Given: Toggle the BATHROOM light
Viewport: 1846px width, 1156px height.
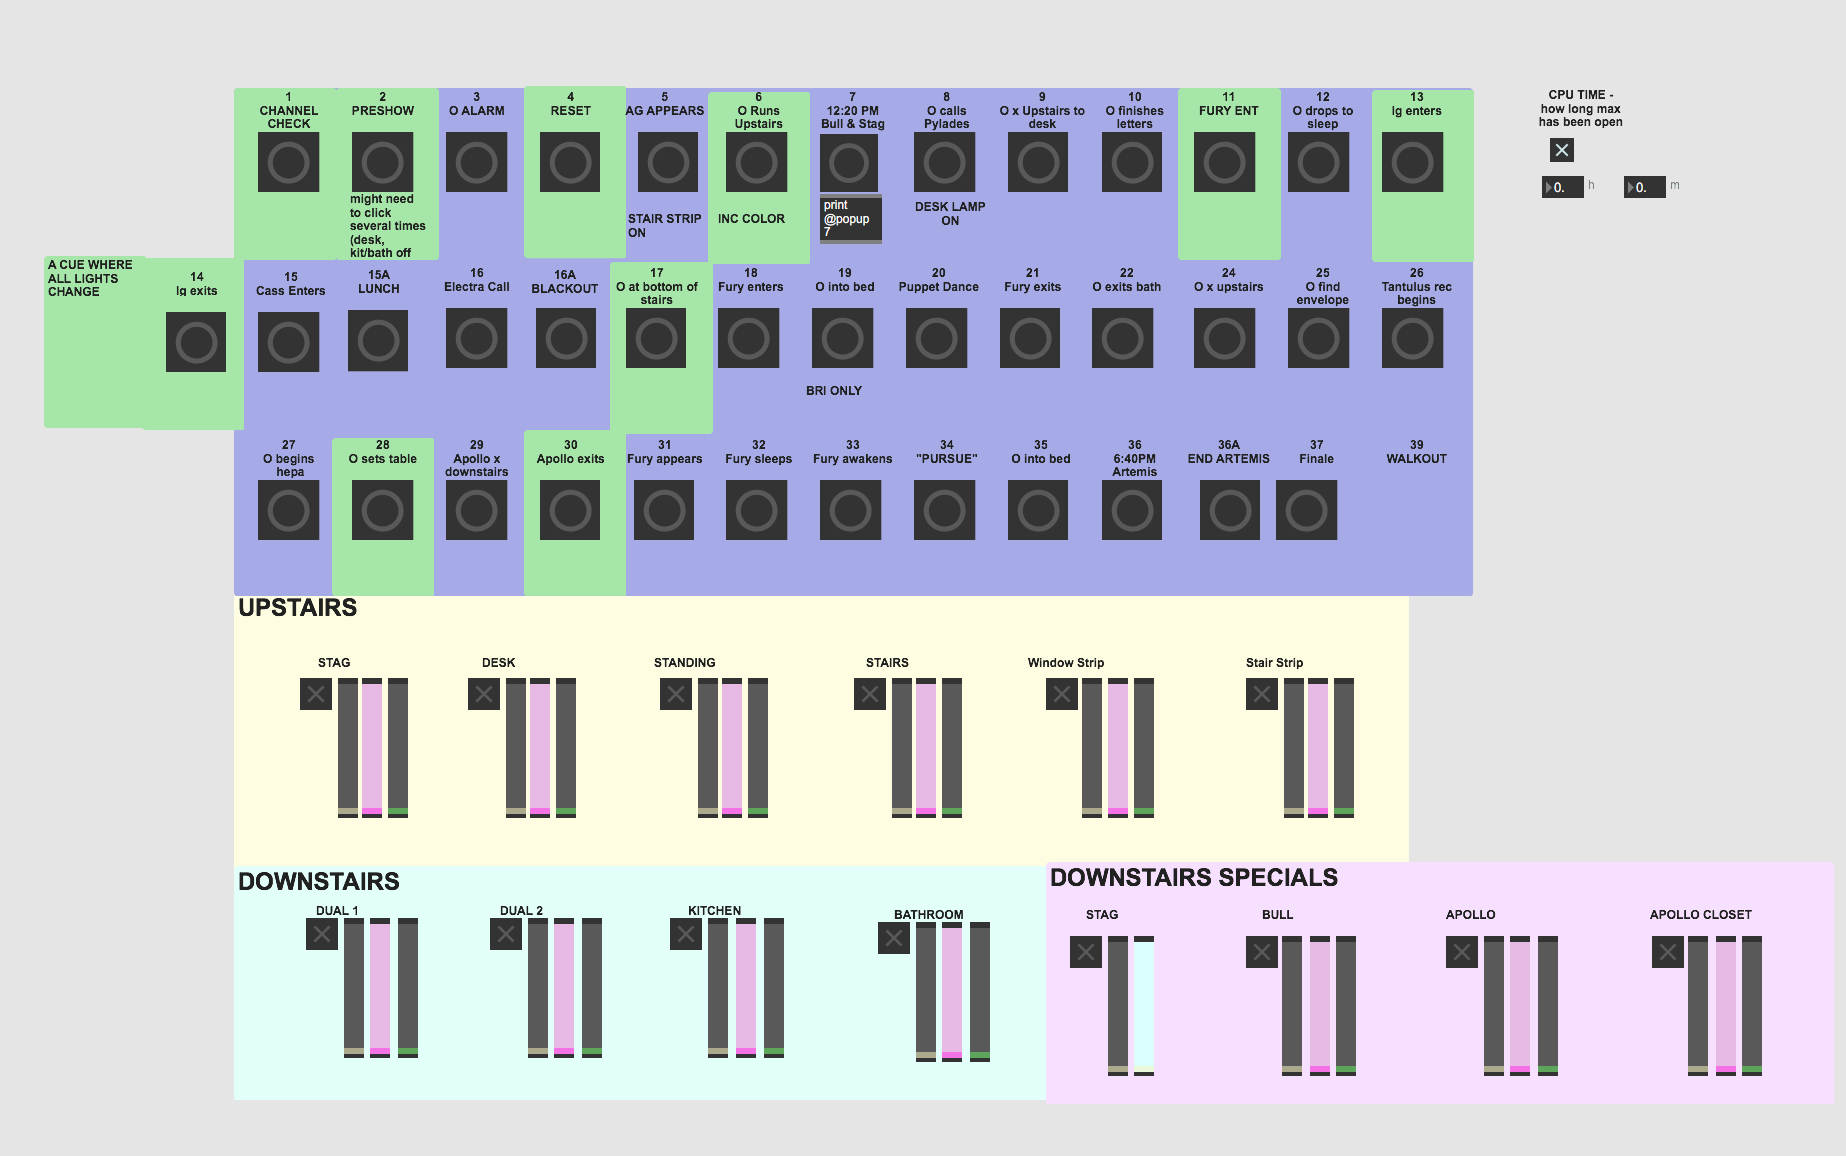Looking at the screenshot, I should 894,938.
